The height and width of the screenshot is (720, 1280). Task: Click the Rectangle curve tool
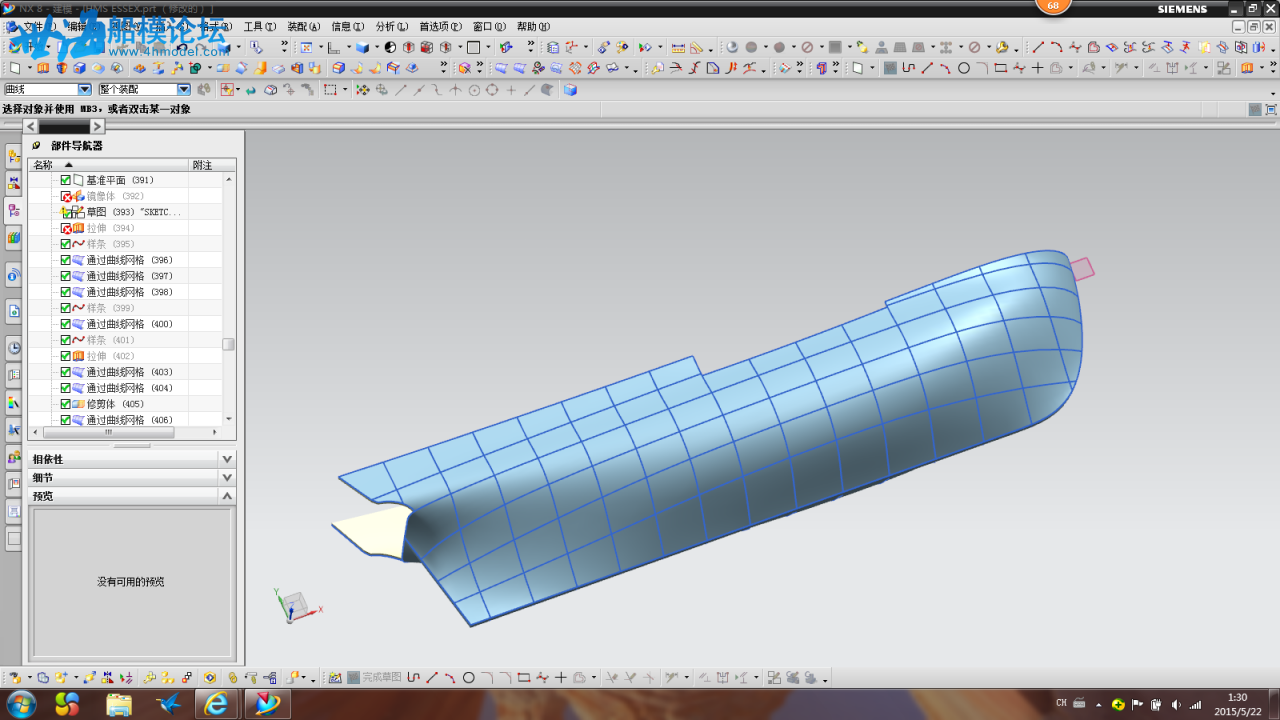(1000, 68)
